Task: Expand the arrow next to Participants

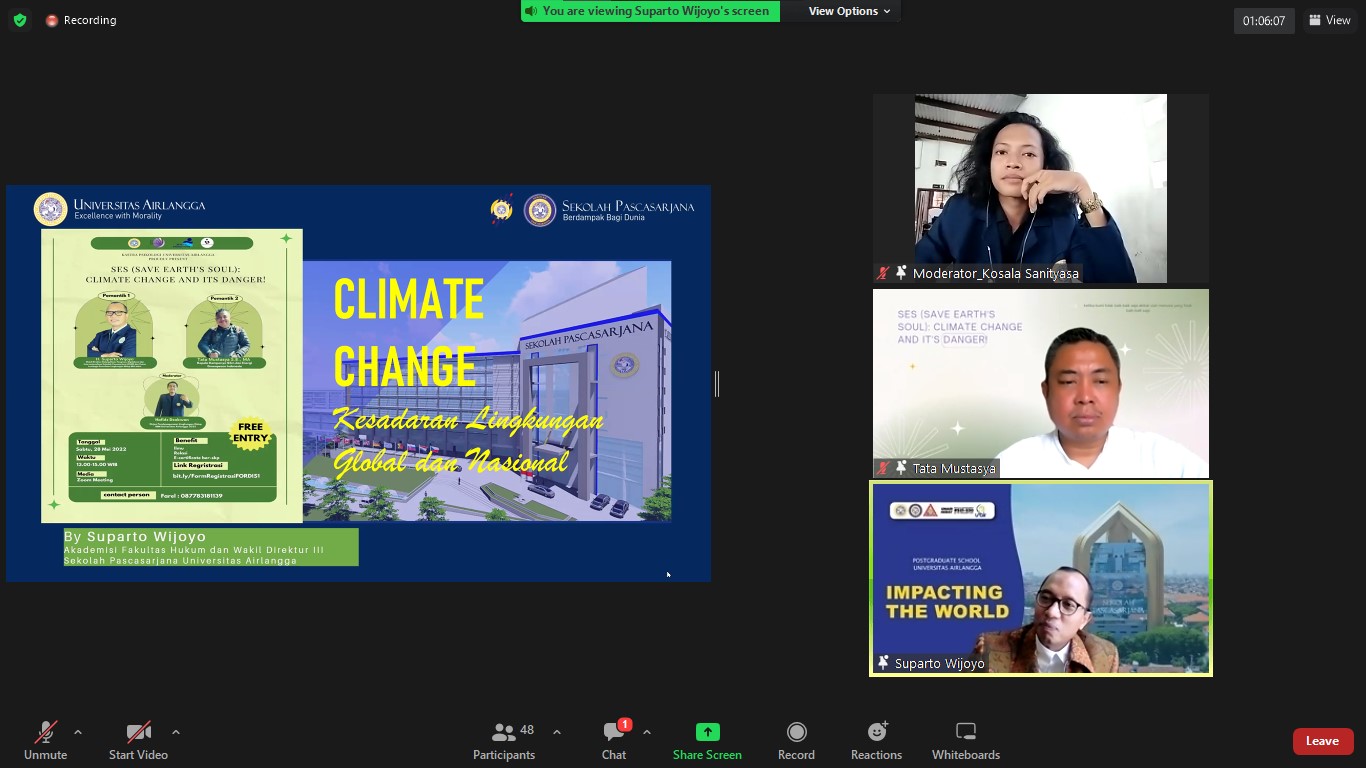Action: [557, 732]
